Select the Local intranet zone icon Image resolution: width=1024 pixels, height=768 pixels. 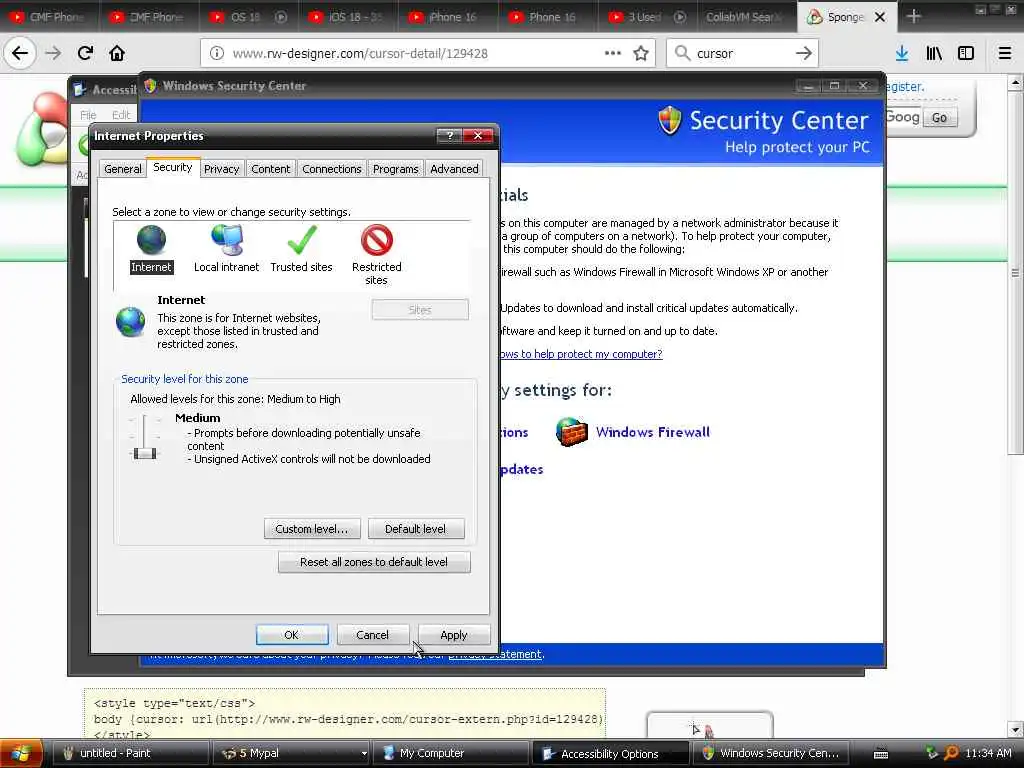click(x=227, y=240)
